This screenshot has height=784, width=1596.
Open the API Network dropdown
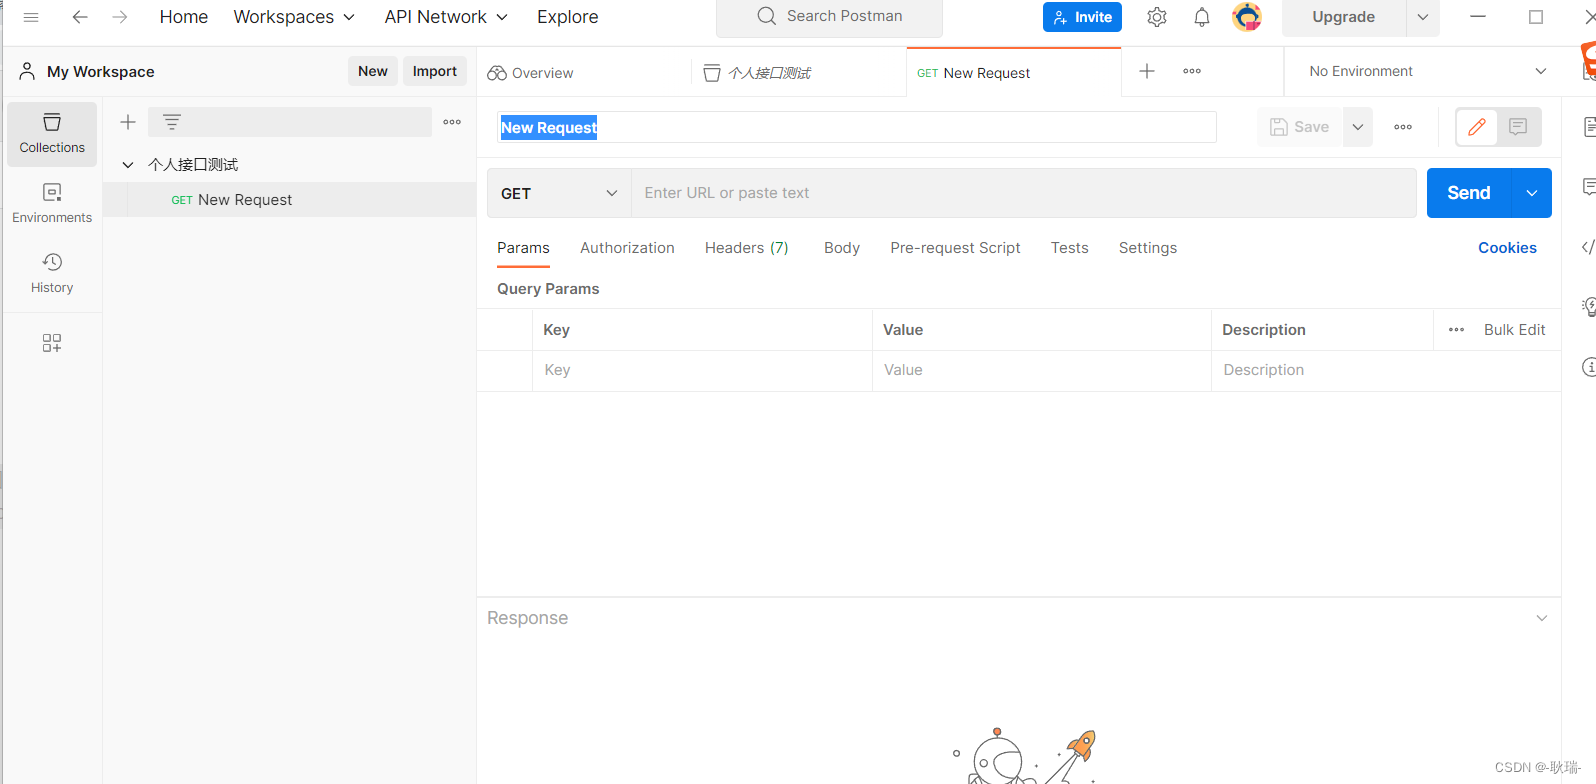[x=446, y=17]
